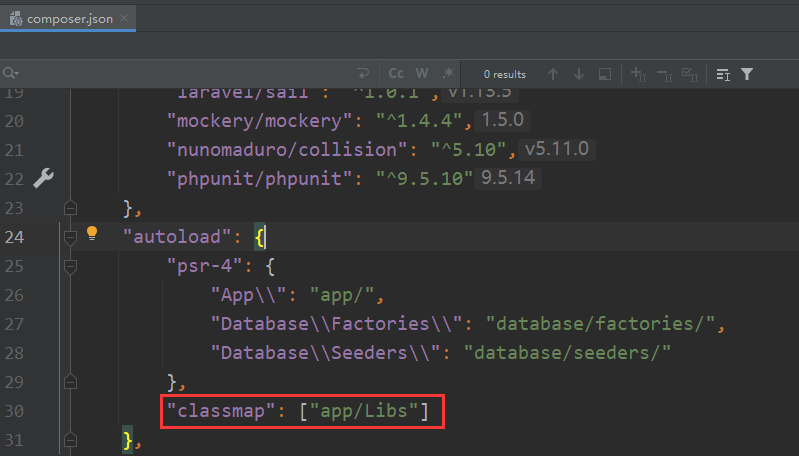Place cursor on "autoload" key
Viewport: 799px width, 456px height.
(178, 237)
